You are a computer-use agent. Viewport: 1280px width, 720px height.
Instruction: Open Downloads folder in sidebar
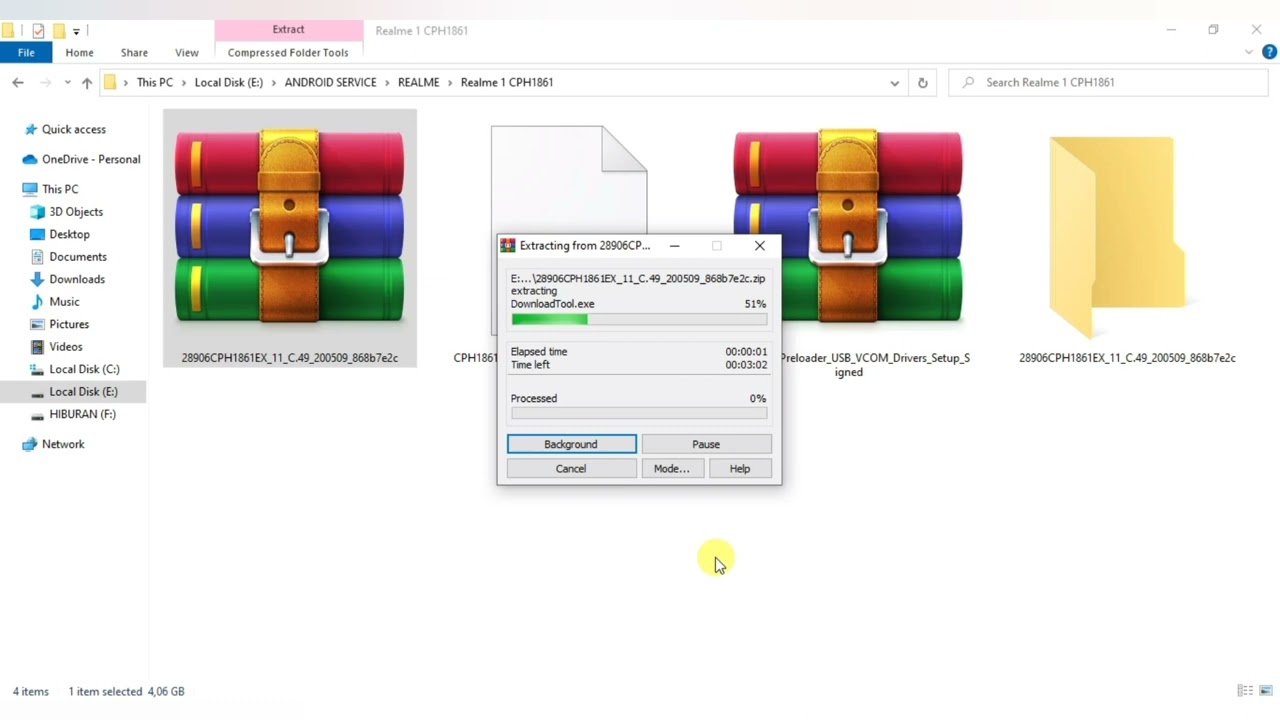[x=77, y=279]
